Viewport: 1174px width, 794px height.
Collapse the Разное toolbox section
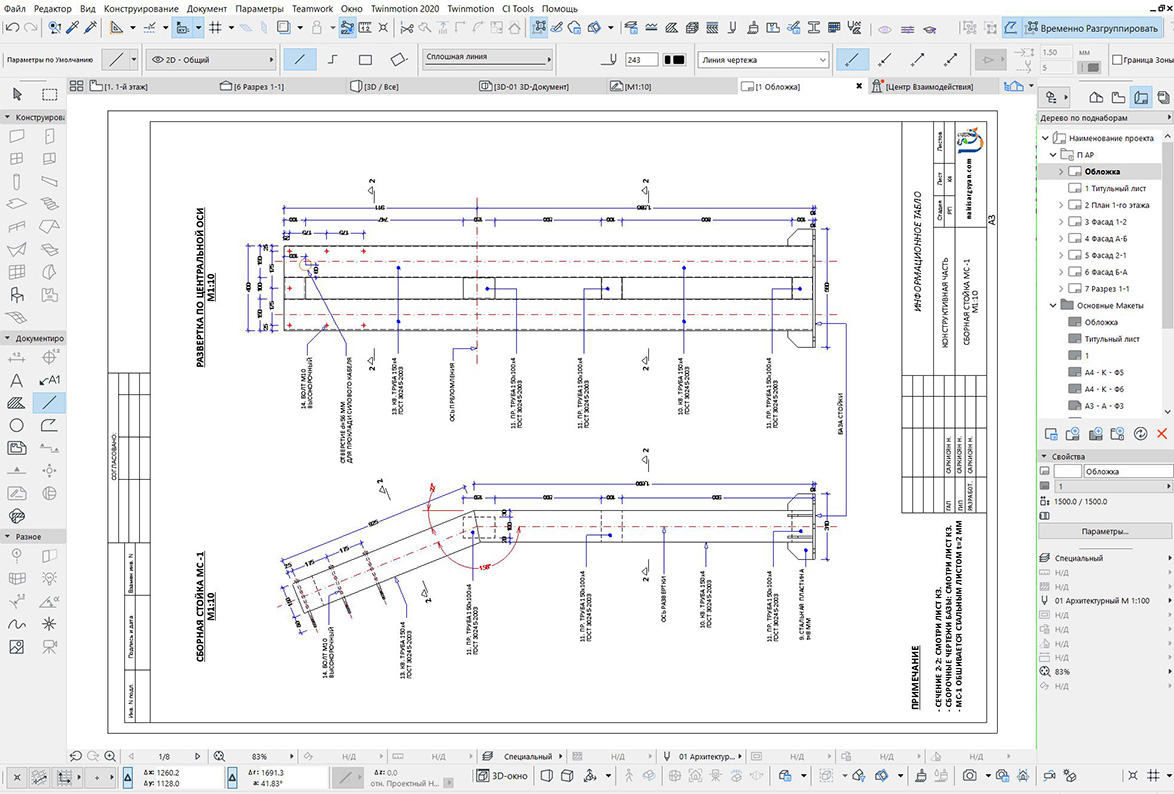[7, 537]
